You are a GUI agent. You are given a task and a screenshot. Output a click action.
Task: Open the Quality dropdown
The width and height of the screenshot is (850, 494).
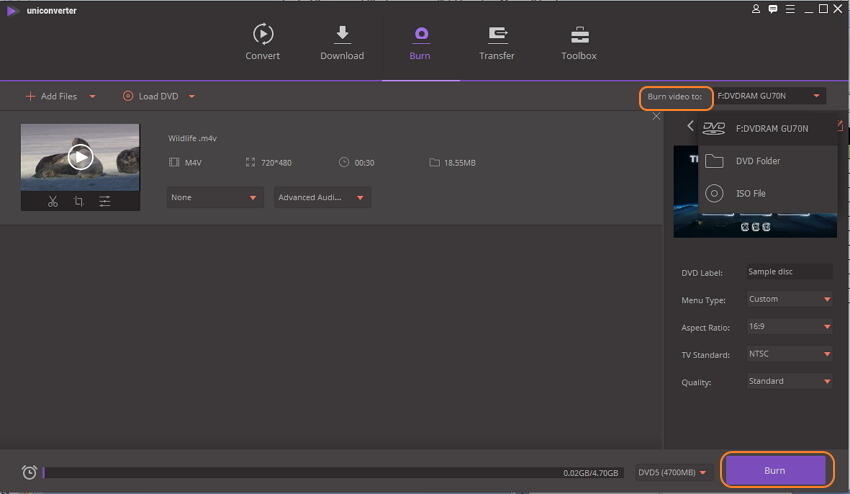click(789, 381)
